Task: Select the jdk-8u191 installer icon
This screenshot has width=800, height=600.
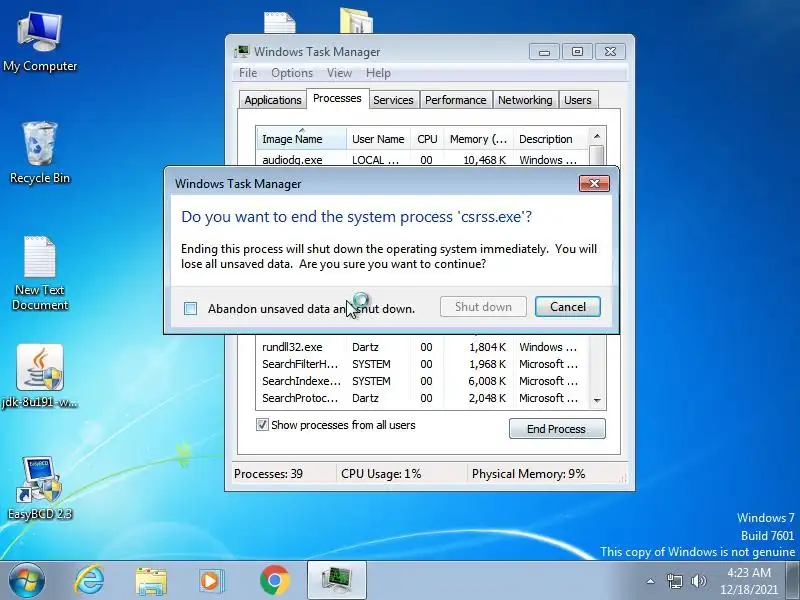Action: 40,376
